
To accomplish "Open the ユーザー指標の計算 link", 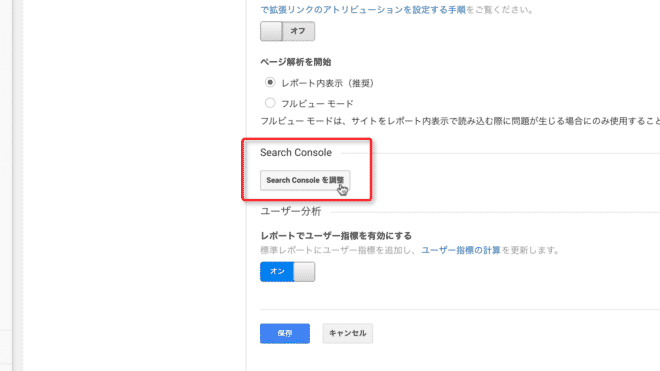I will (x=460, y=250).
